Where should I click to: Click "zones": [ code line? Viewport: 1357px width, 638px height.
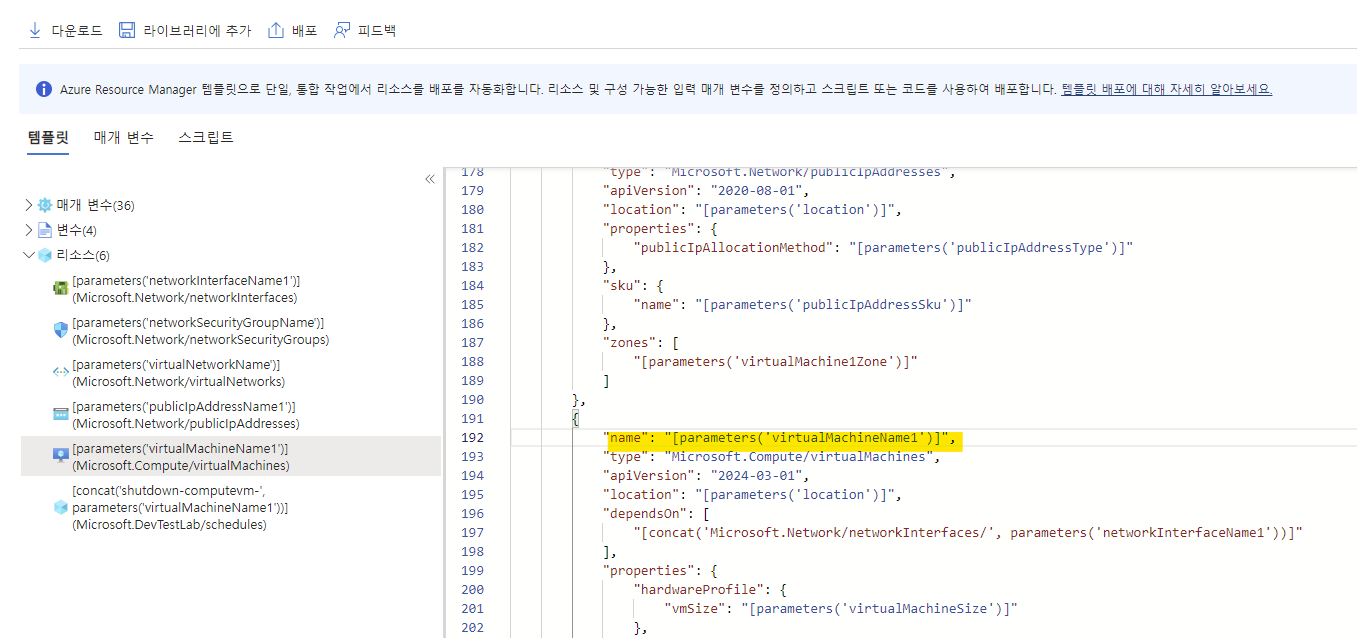[x=639, y=342]
